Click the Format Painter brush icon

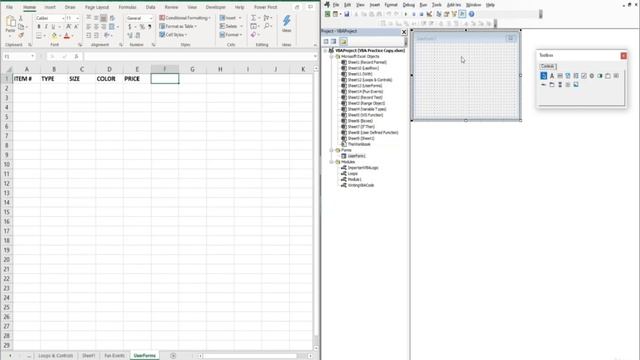pyautogui.click(x=21, y=36)
